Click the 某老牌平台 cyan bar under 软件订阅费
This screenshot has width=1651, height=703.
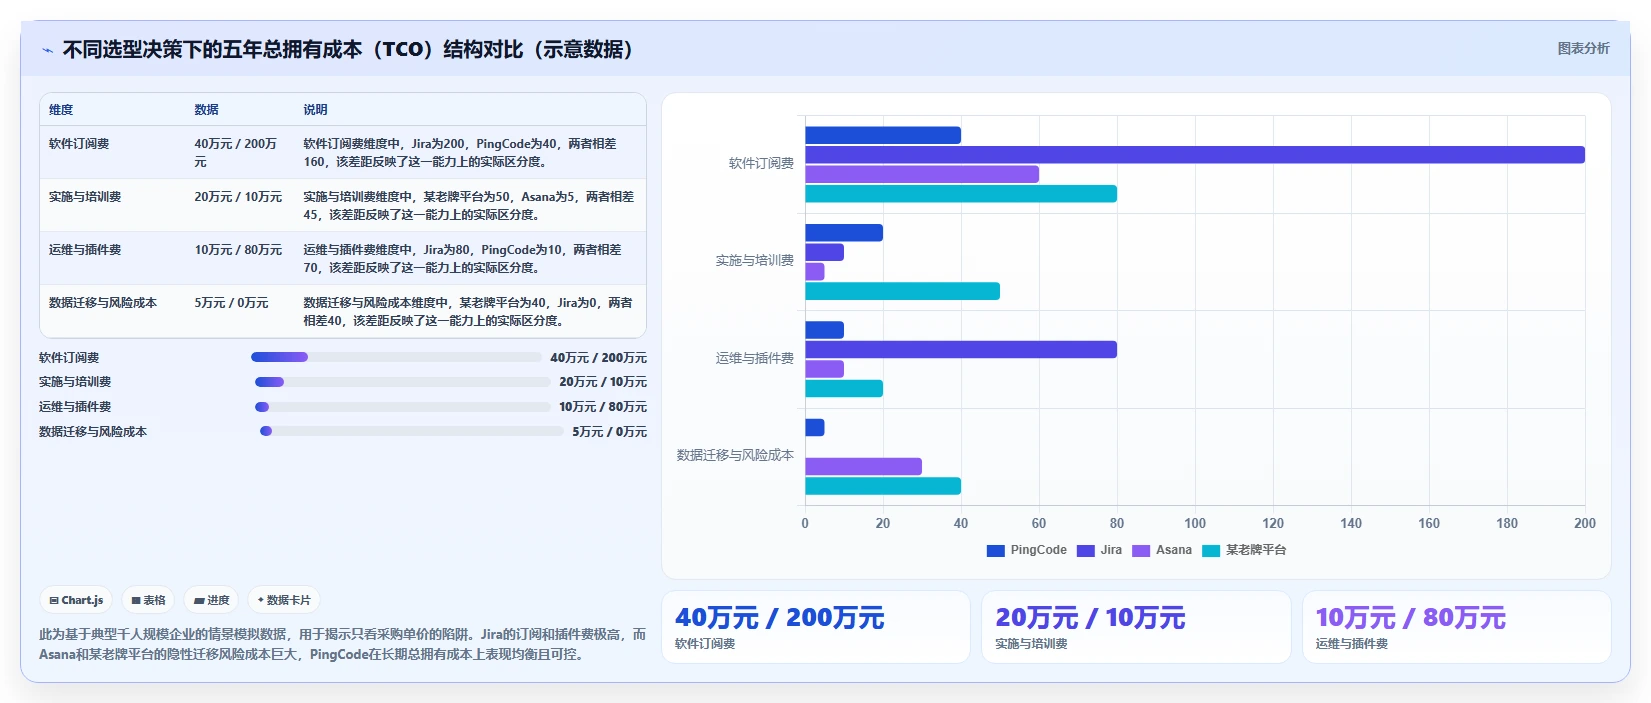click(x=961, y=194)
